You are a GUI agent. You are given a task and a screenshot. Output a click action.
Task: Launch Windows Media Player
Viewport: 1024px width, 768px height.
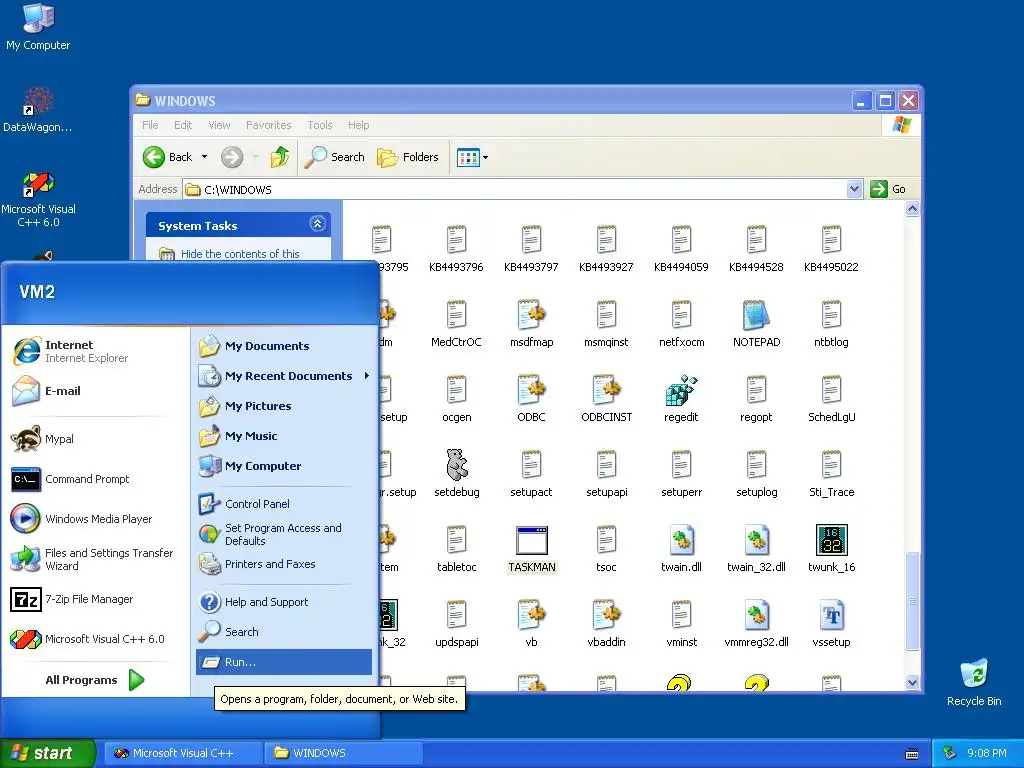82,519
